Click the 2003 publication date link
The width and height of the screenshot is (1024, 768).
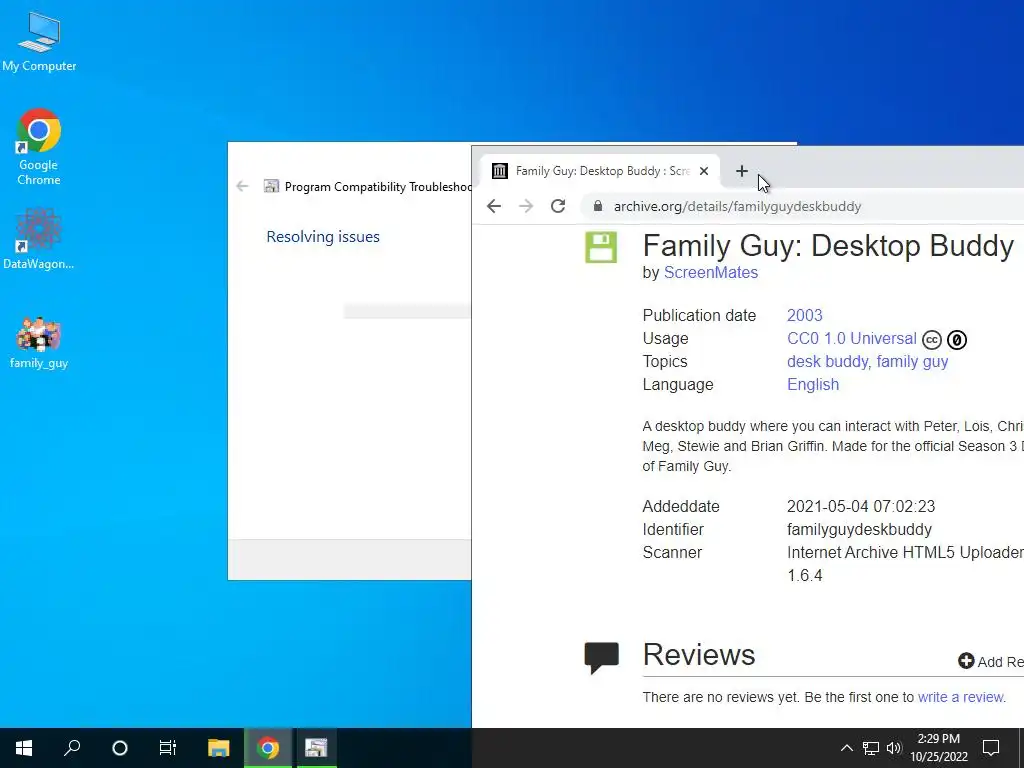click(805, 315)
